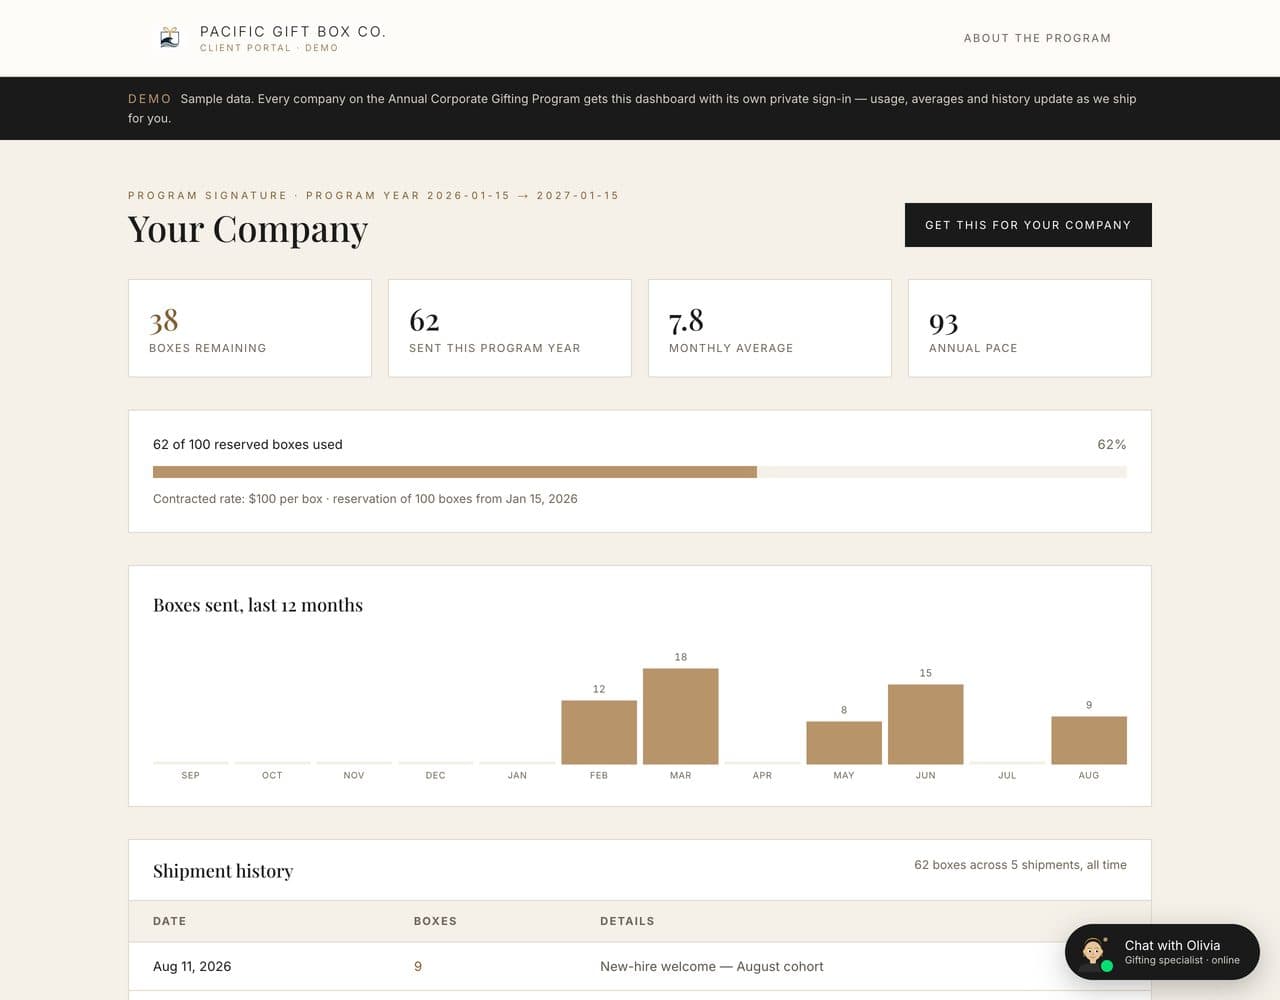Viewport: 1280px width, 1000px height.
Task: Click the DATE column header
Action: click(x=170, y=921)
